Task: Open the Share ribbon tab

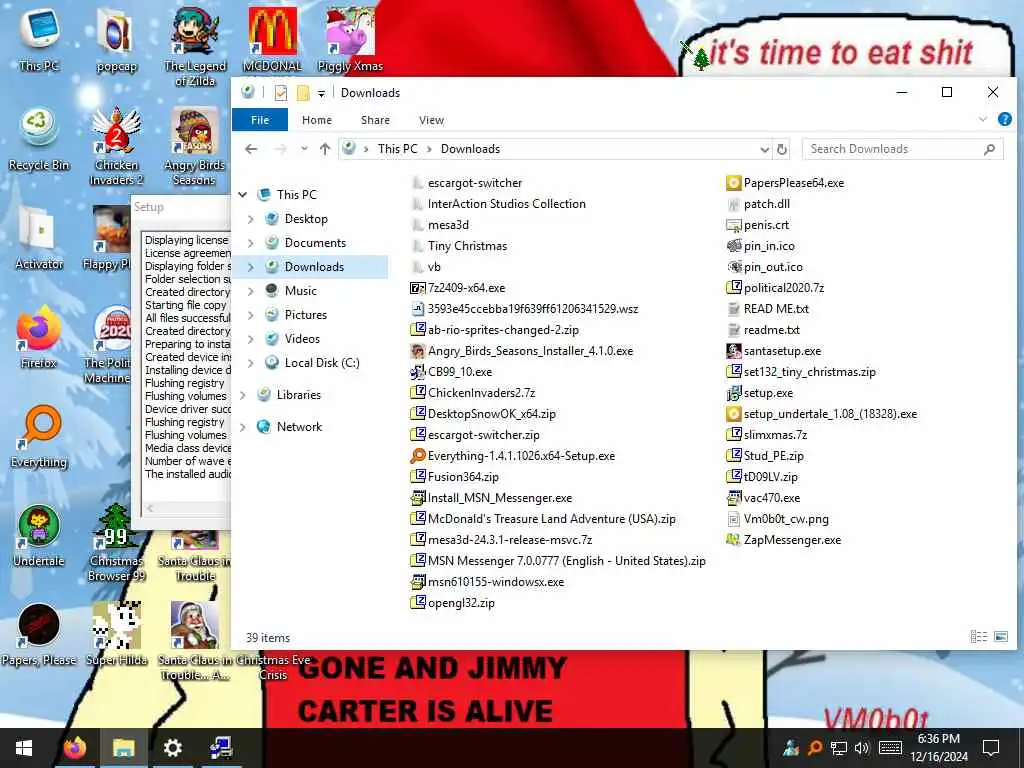Action: click(376, 120)
